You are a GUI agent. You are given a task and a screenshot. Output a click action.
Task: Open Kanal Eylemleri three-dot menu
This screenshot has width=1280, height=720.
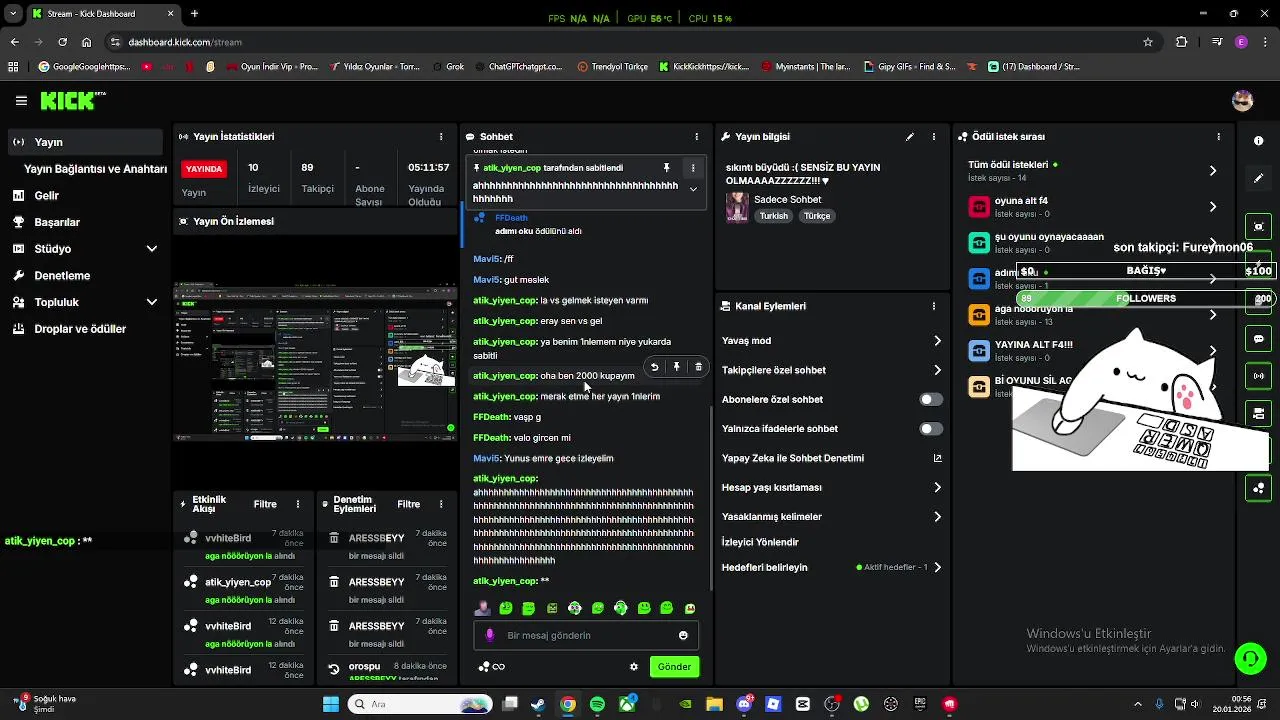coord(934,306)
